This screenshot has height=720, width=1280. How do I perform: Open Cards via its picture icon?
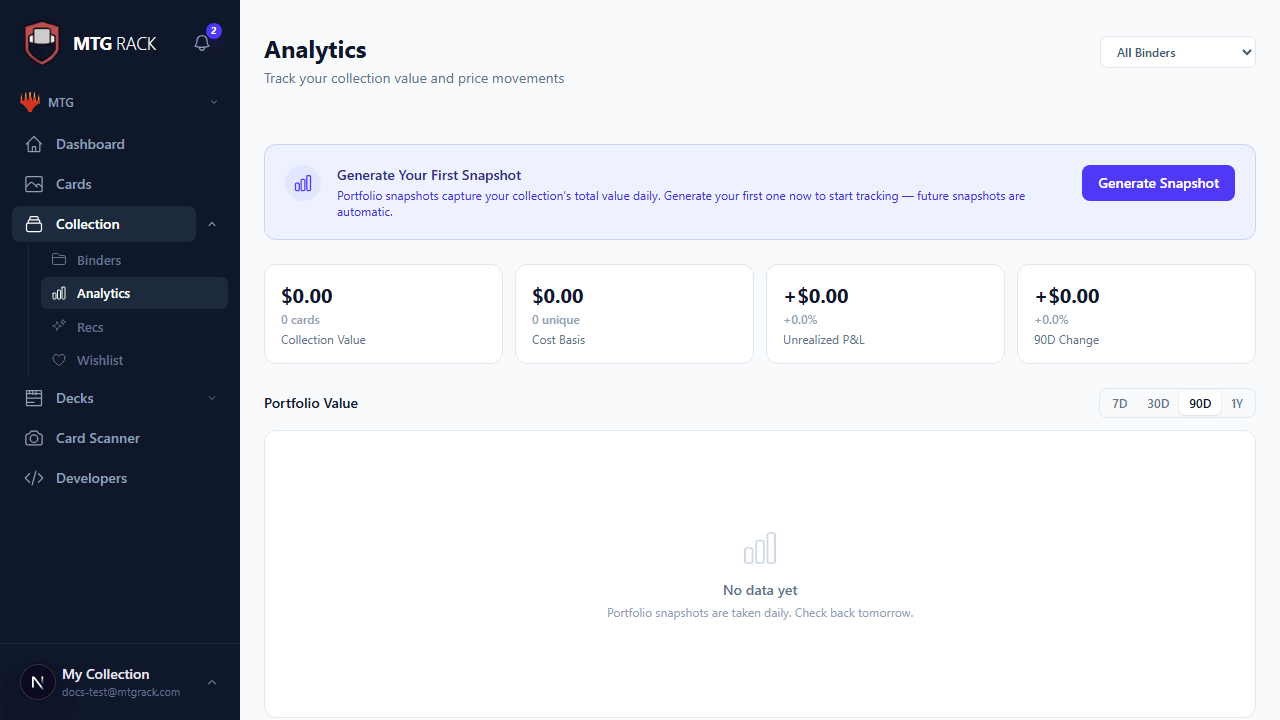(x=33, y=184)
